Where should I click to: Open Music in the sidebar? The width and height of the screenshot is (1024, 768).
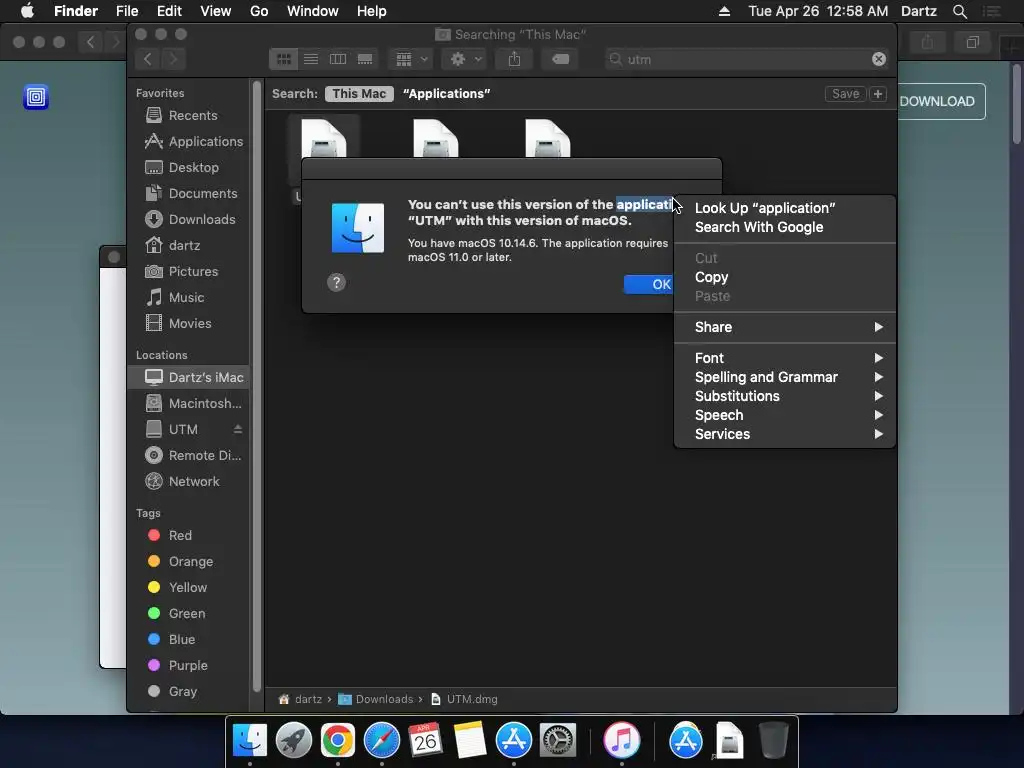(x=189, y=298)
